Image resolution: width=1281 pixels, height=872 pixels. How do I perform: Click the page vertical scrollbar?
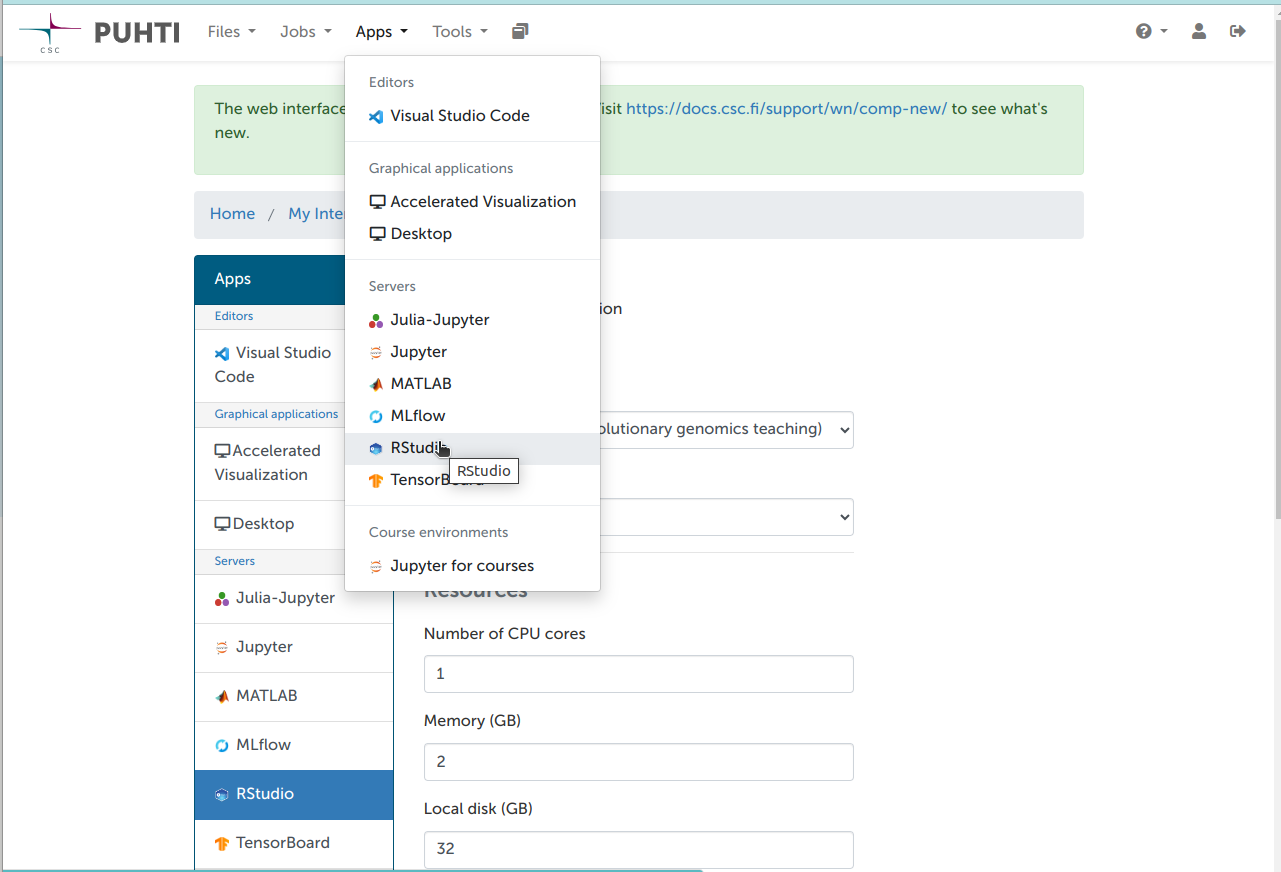[x=1277, y=436]
